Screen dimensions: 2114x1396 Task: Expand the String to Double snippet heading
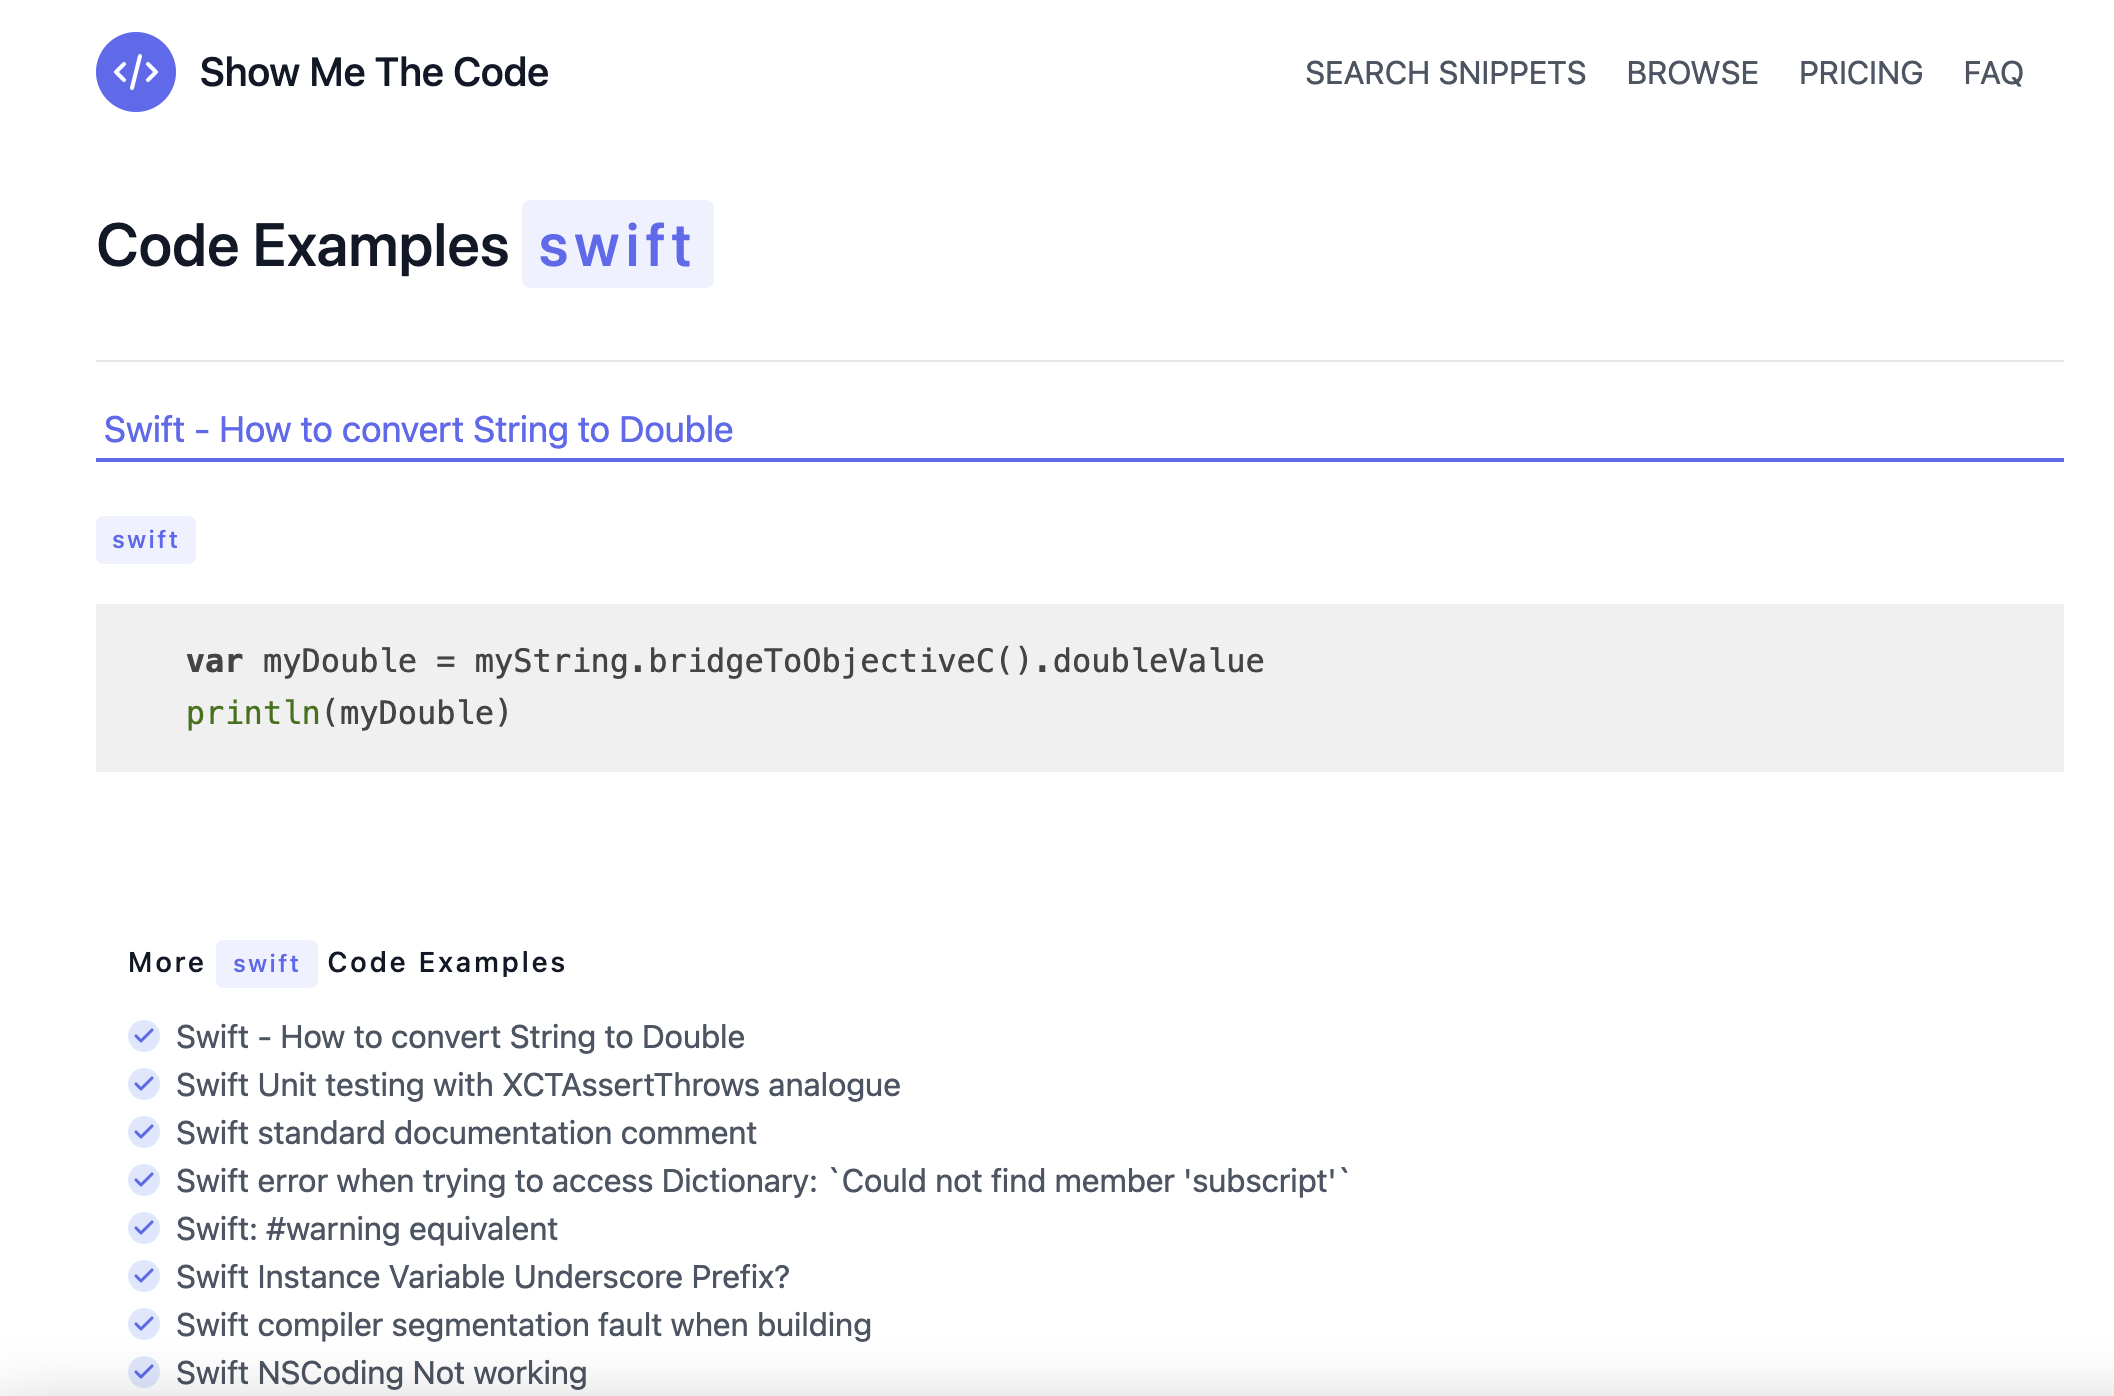pos(417,429)
